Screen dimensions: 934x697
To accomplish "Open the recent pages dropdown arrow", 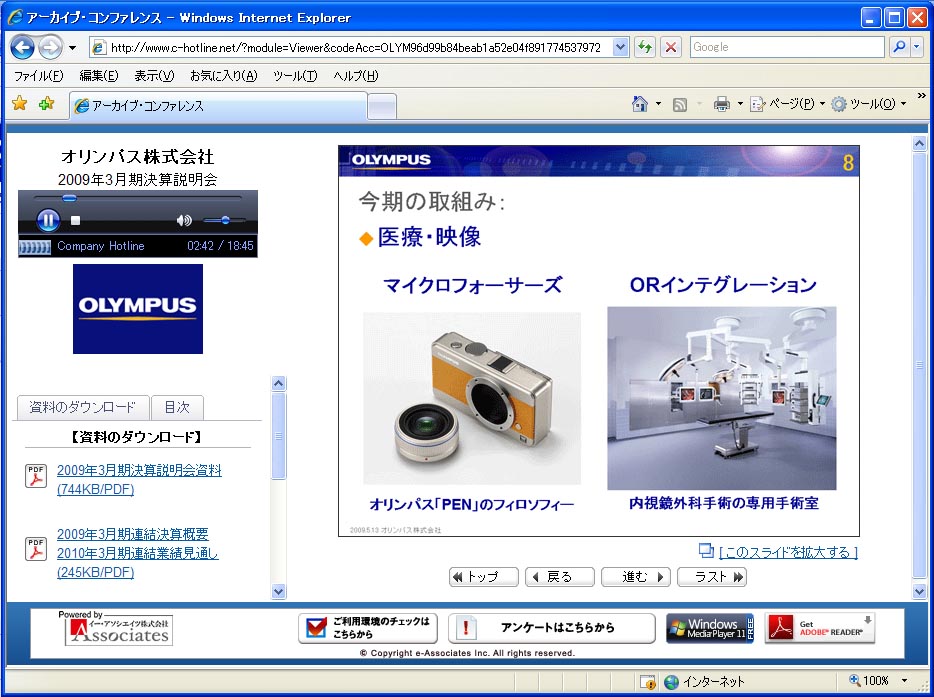I will (x=73, y=48).
